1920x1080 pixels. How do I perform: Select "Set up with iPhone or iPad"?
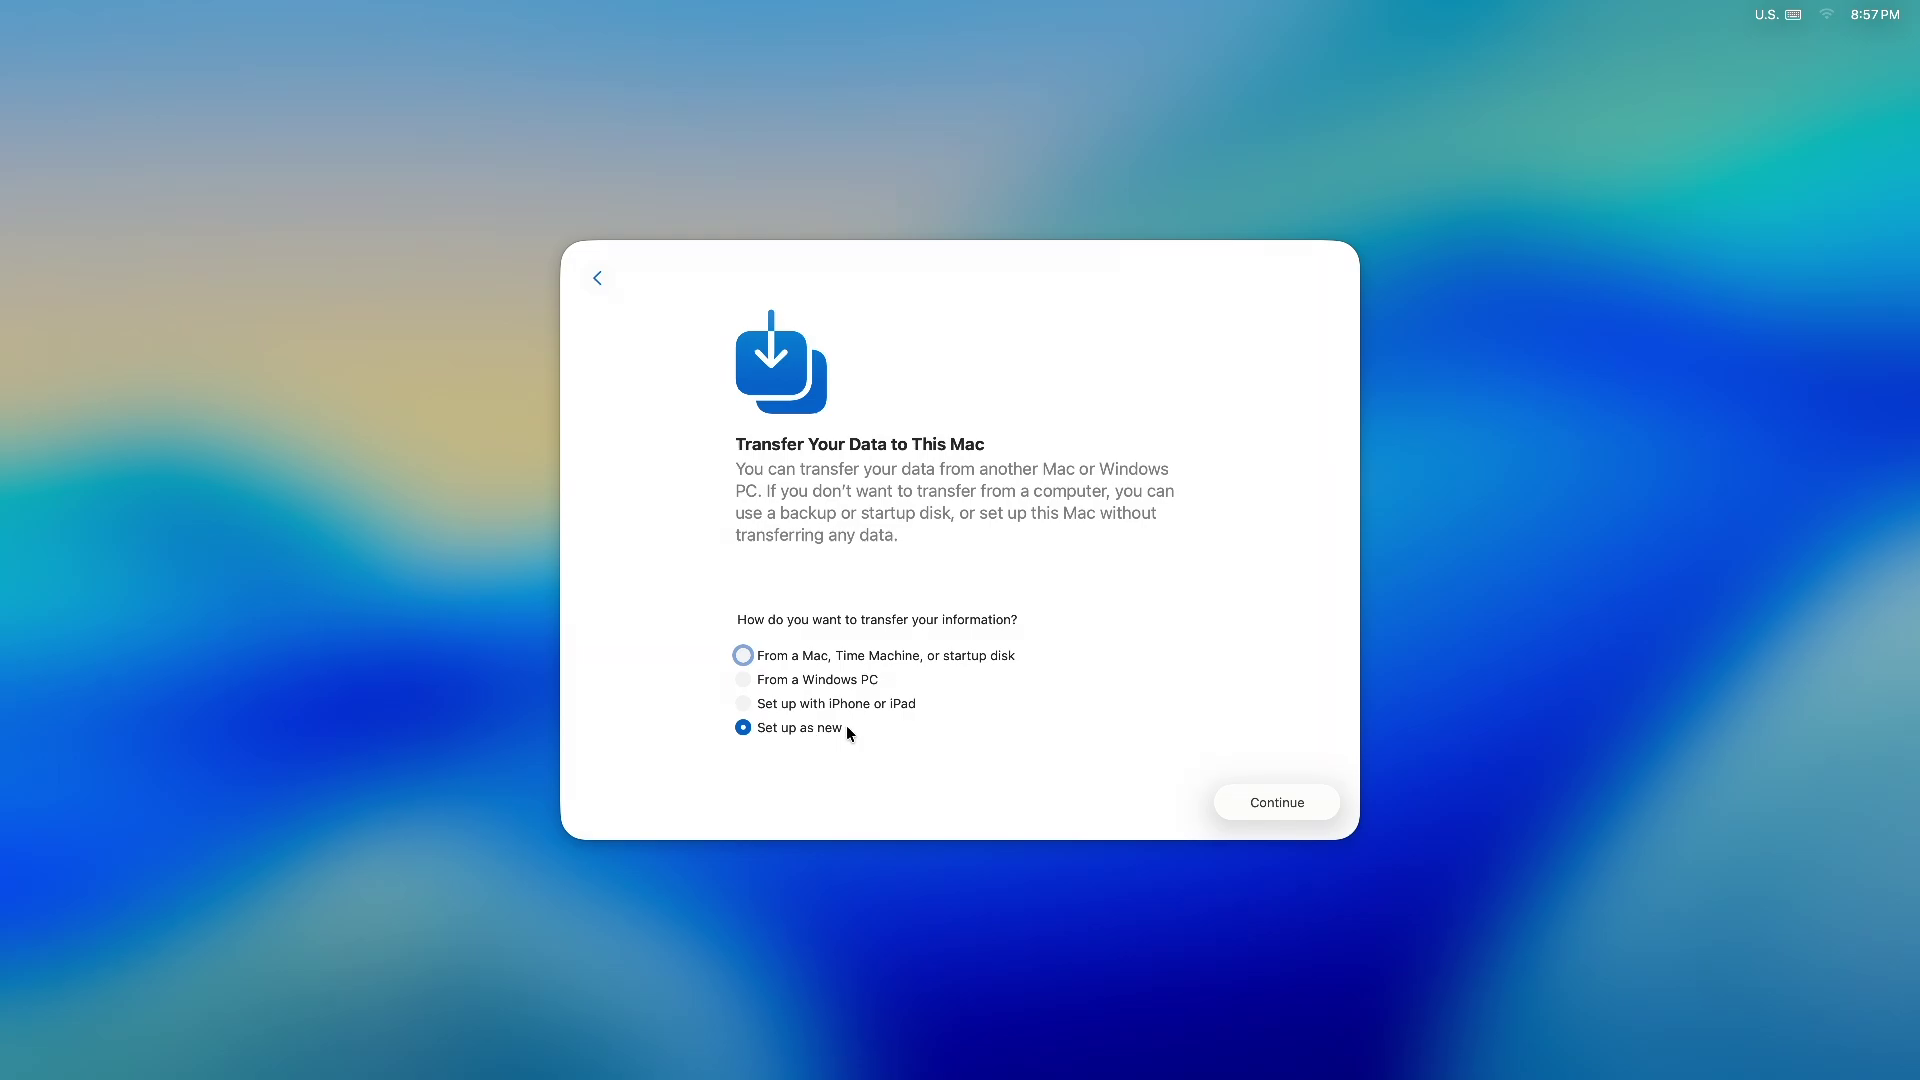click(x=743, y=703)
